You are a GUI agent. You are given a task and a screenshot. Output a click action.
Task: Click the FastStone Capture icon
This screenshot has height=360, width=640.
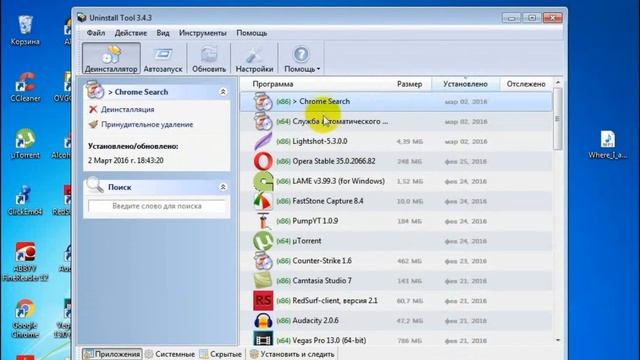(263, 201)
